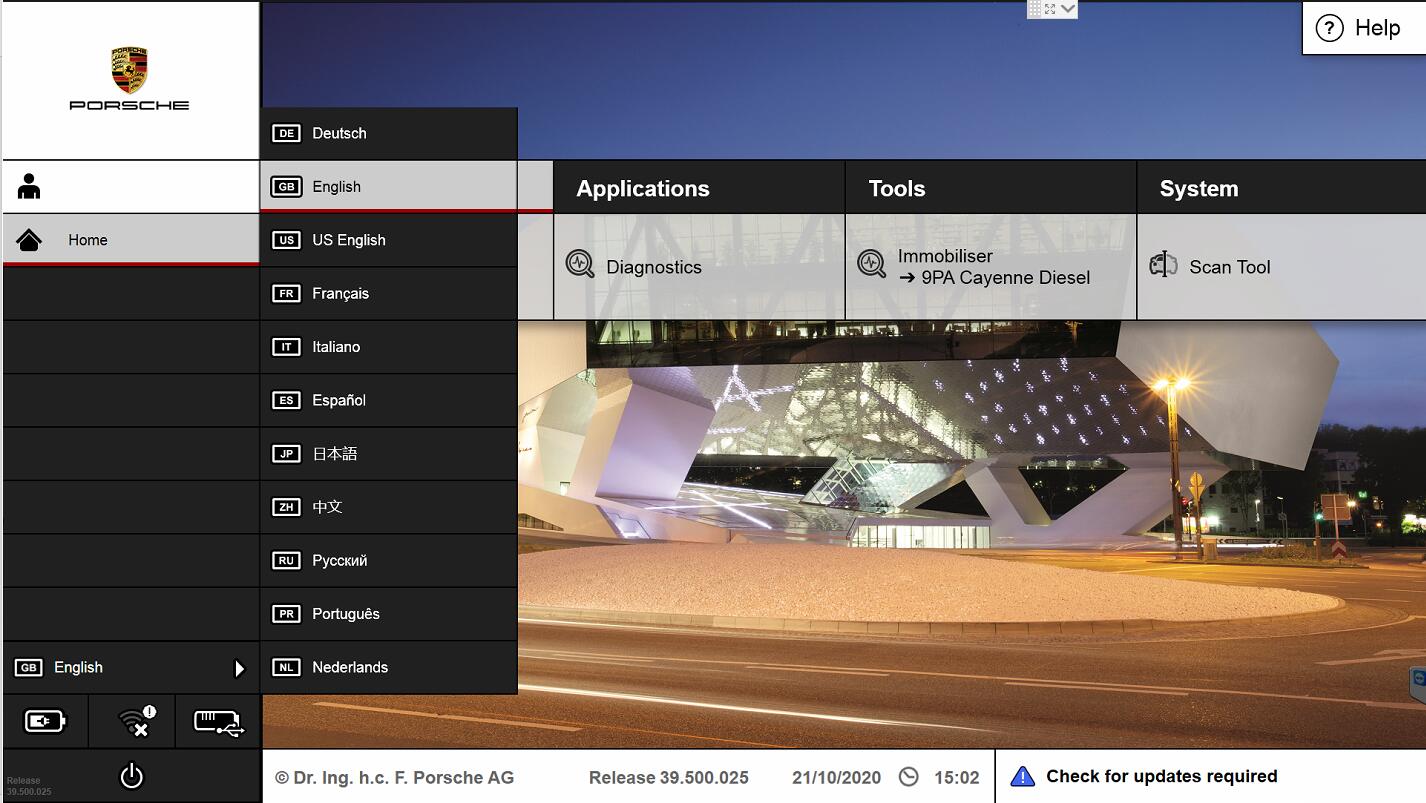Click the Diagnostics magnifier icon
This screenshot has width=1426, height=803.
pyautogui.click(x=580, y=264)
